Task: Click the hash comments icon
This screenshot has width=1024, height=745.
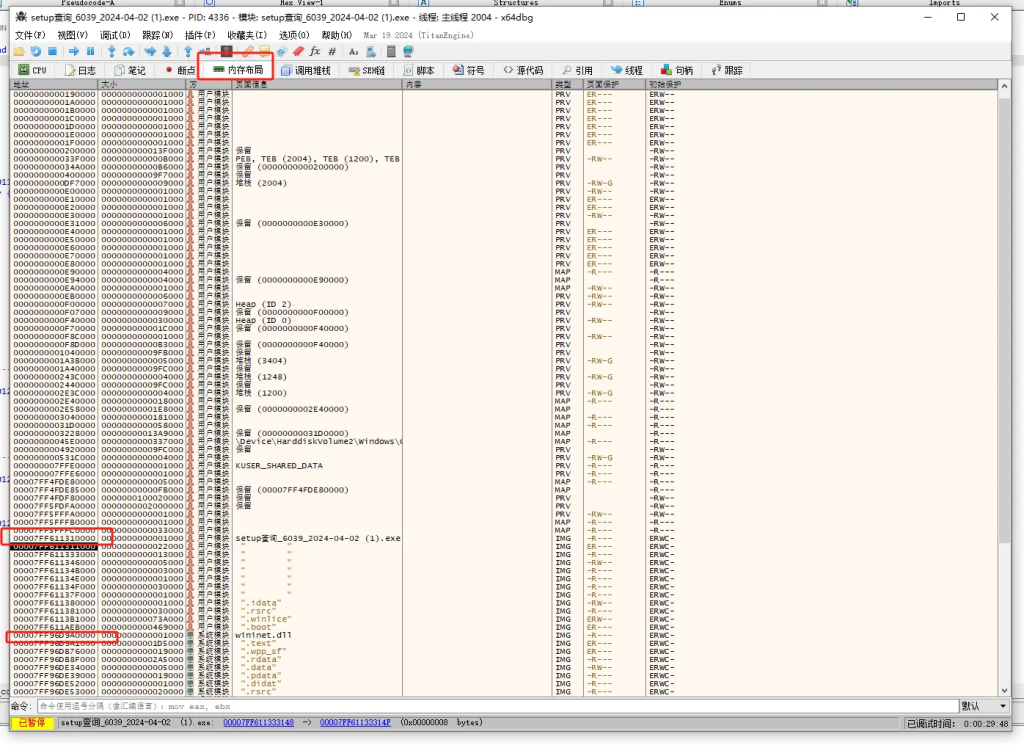Action: click(x=332, y=51)
